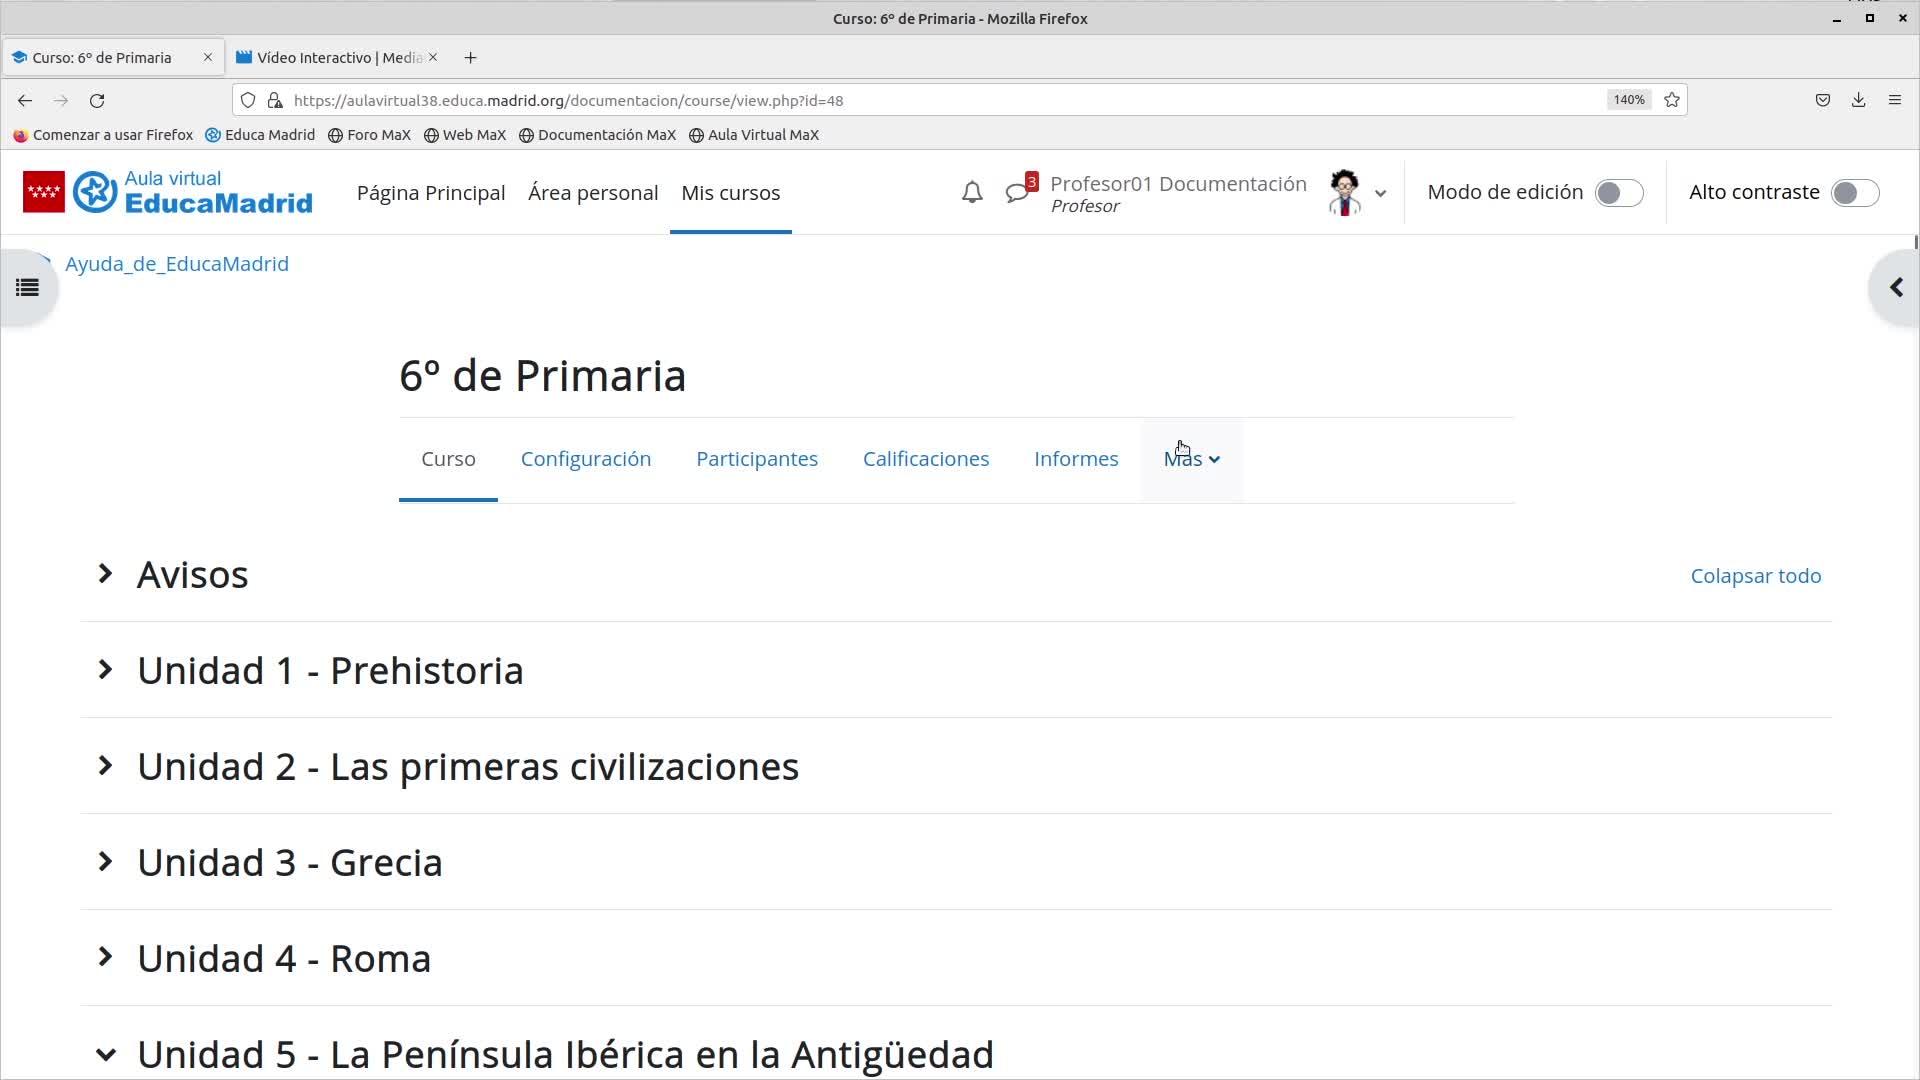Viewport: 1920px width, 1080px height.
Task: Open messages chat bubble icon
Action: (x=1017, y=192)
